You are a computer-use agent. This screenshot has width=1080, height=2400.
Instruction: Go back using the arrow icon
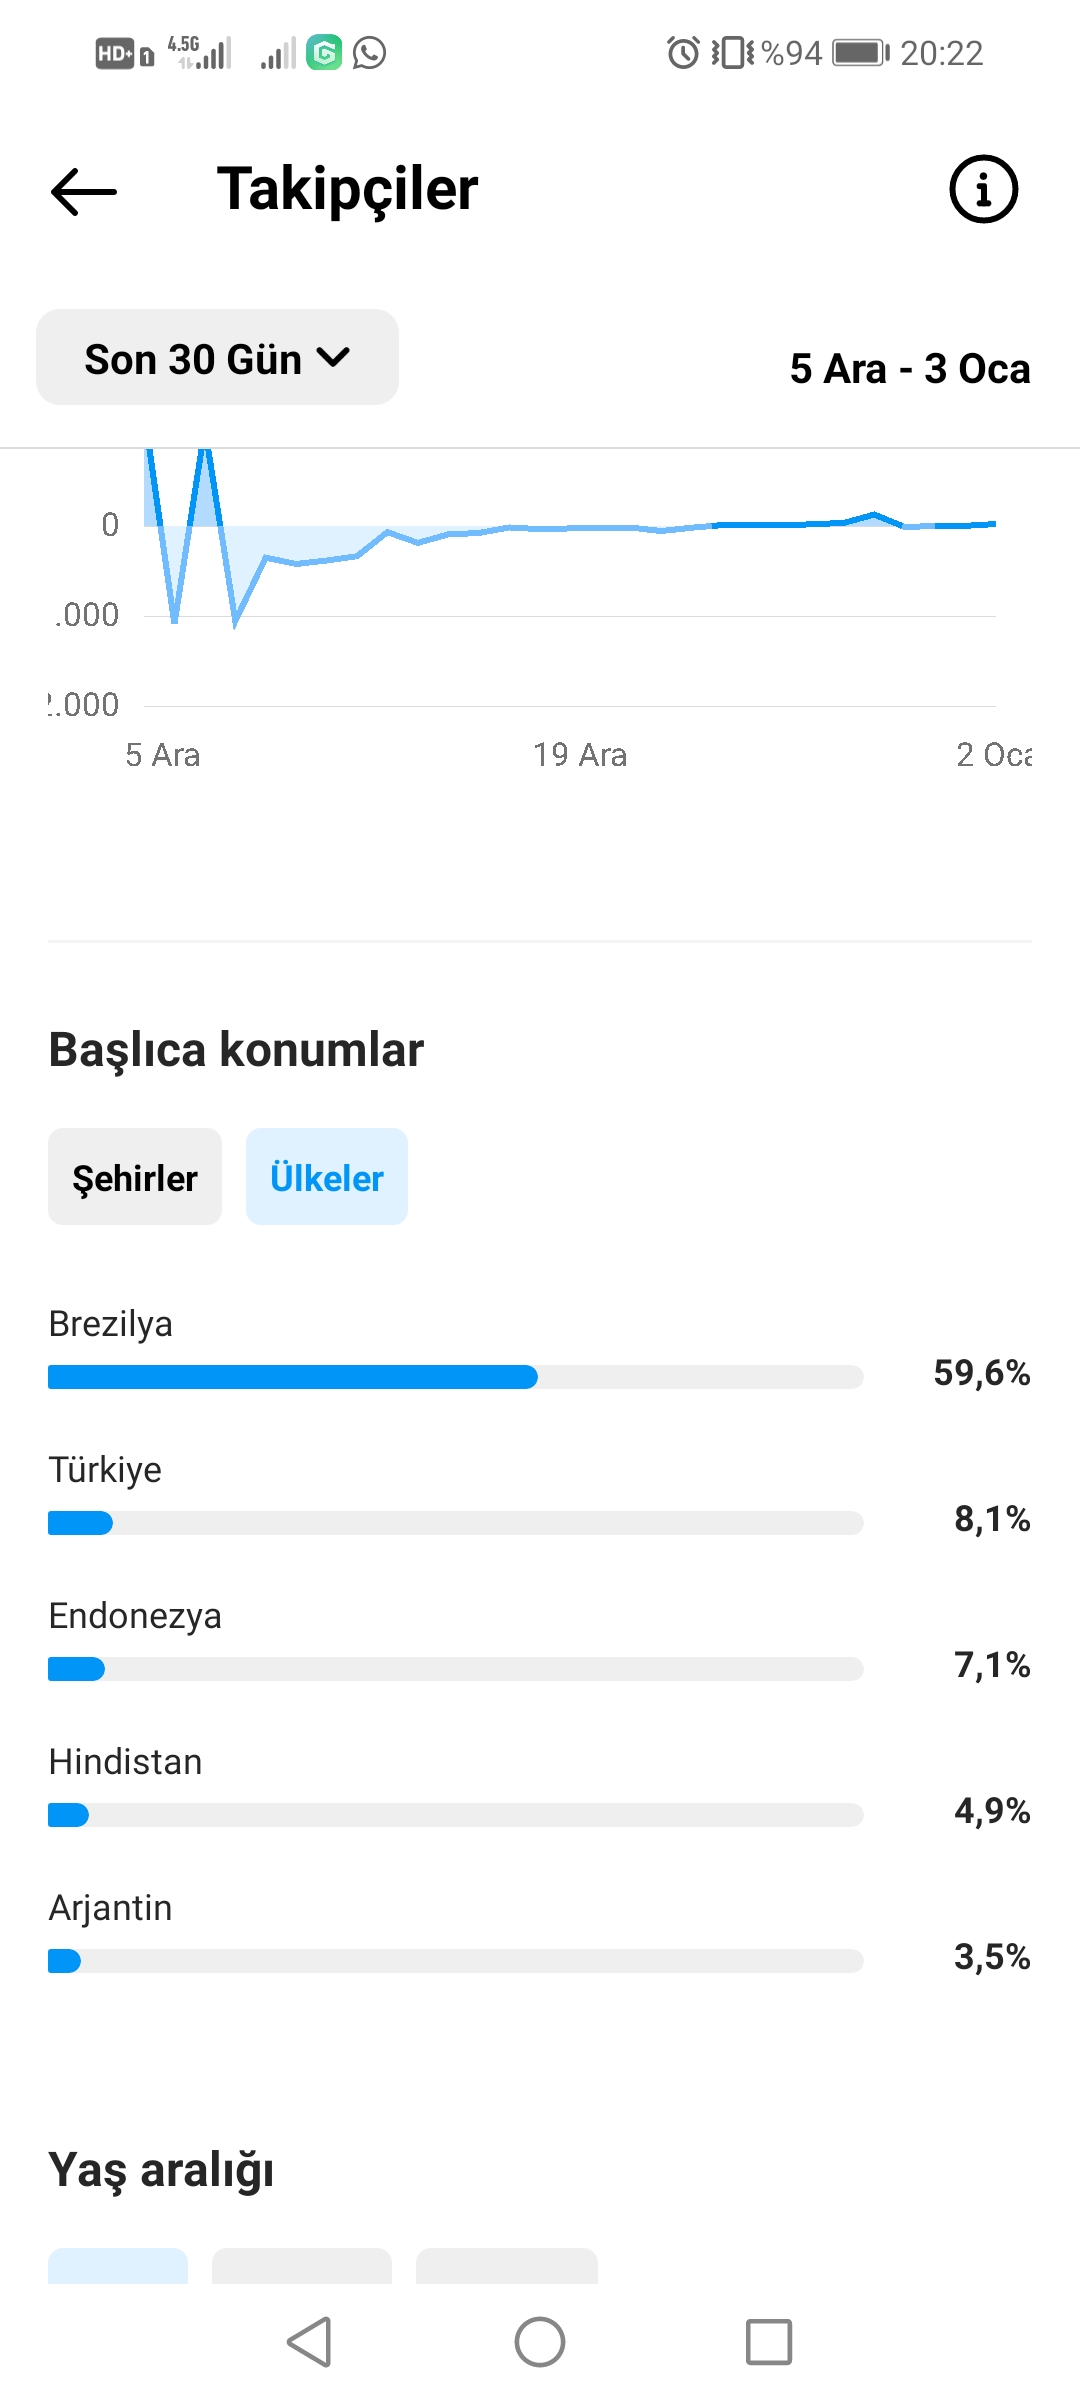(84, 190)
